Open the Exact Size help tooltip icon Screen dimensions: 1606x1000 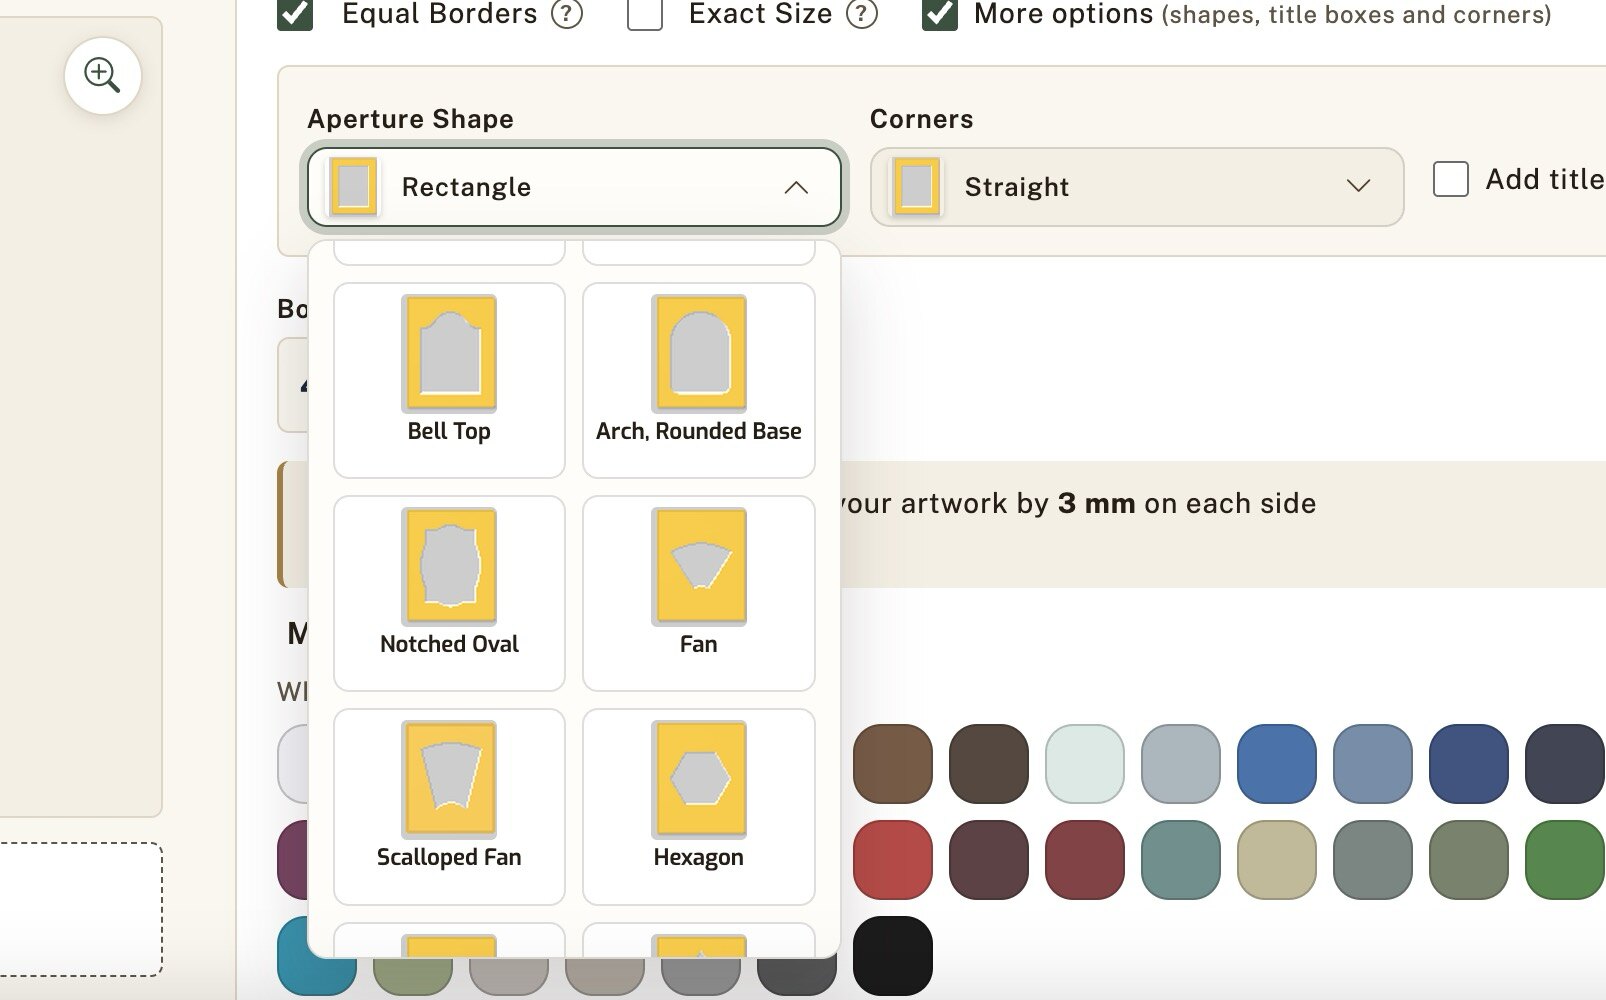[862, 14]
